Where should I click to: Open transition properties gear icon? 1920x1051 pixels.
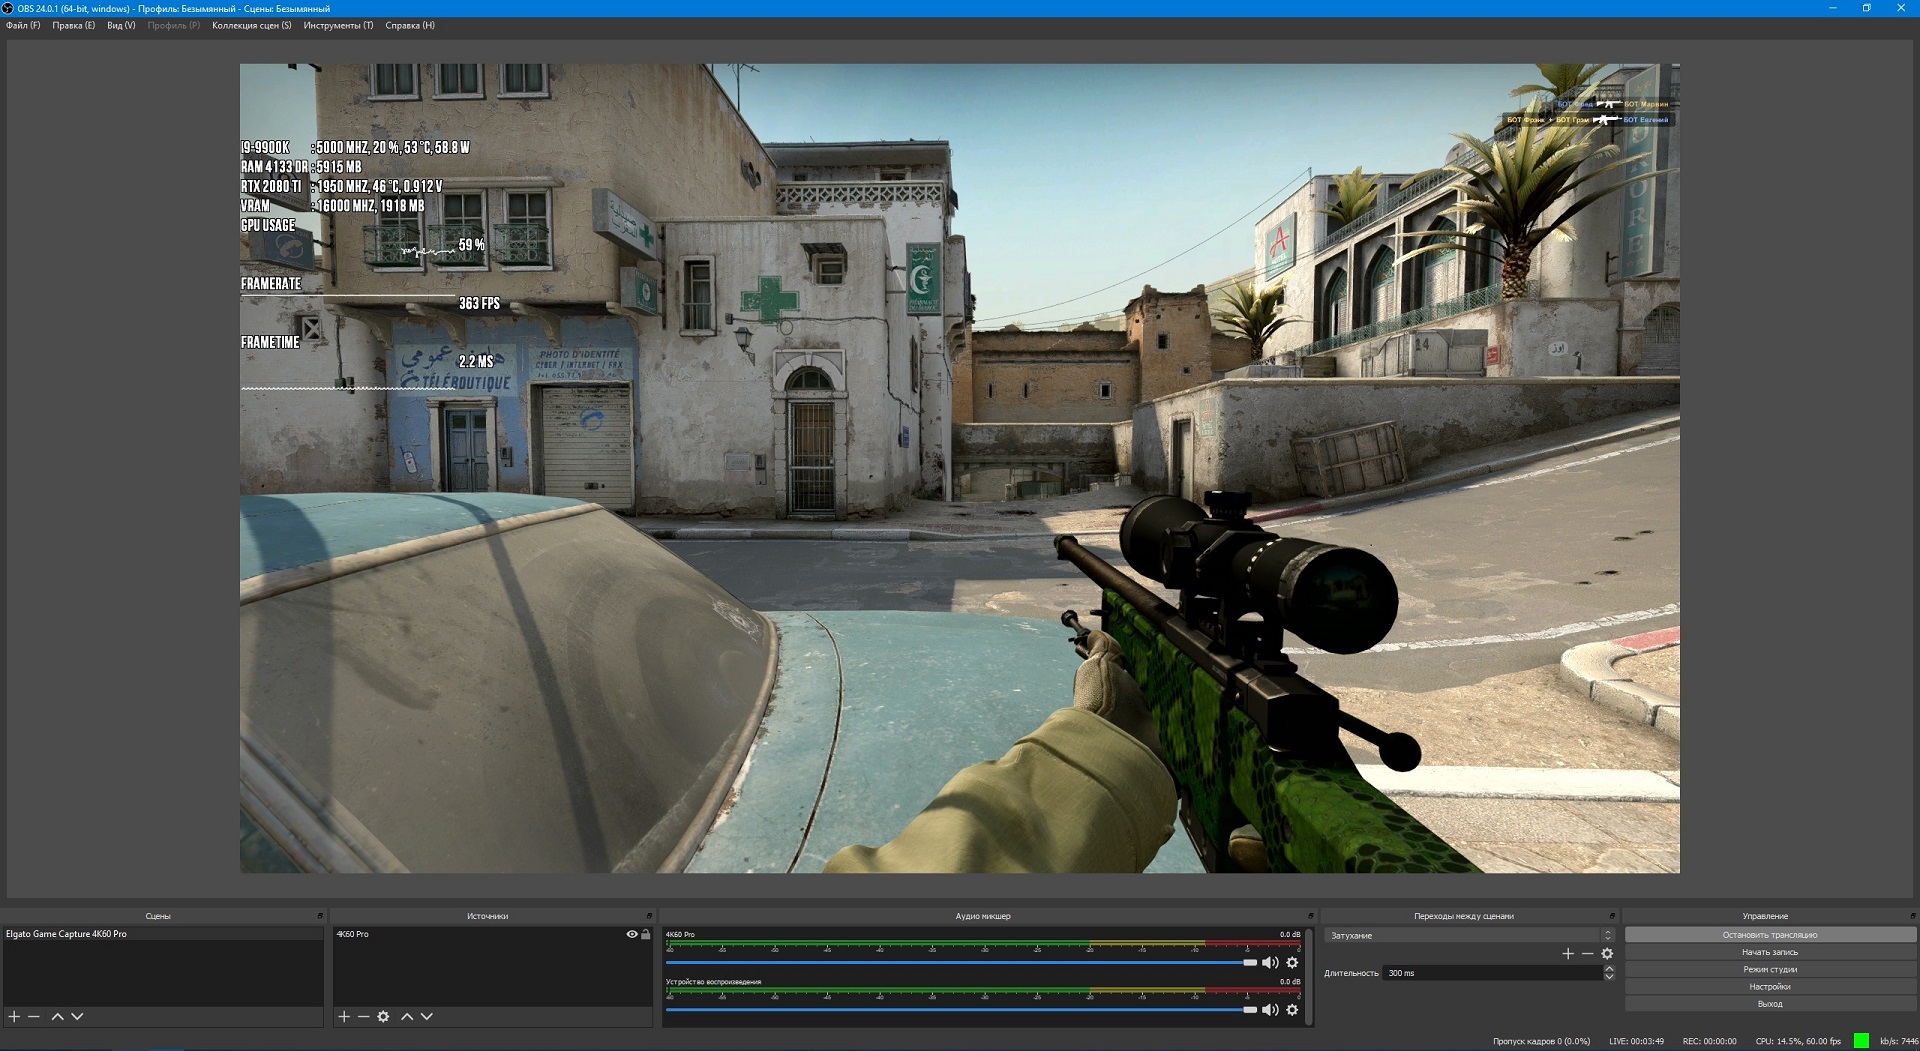point(1607,953)
